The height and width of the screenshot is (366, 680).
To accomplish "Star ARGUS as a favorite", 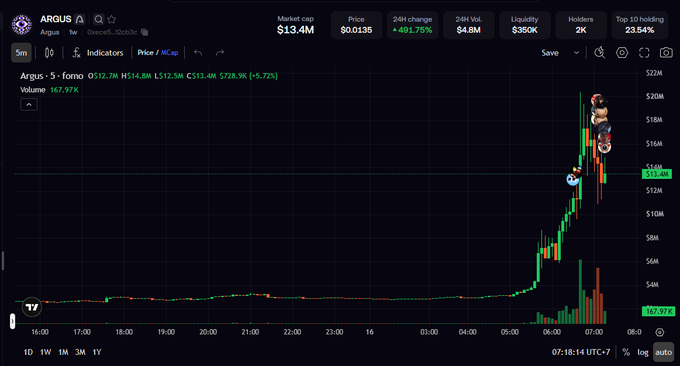I will [112, 19].
